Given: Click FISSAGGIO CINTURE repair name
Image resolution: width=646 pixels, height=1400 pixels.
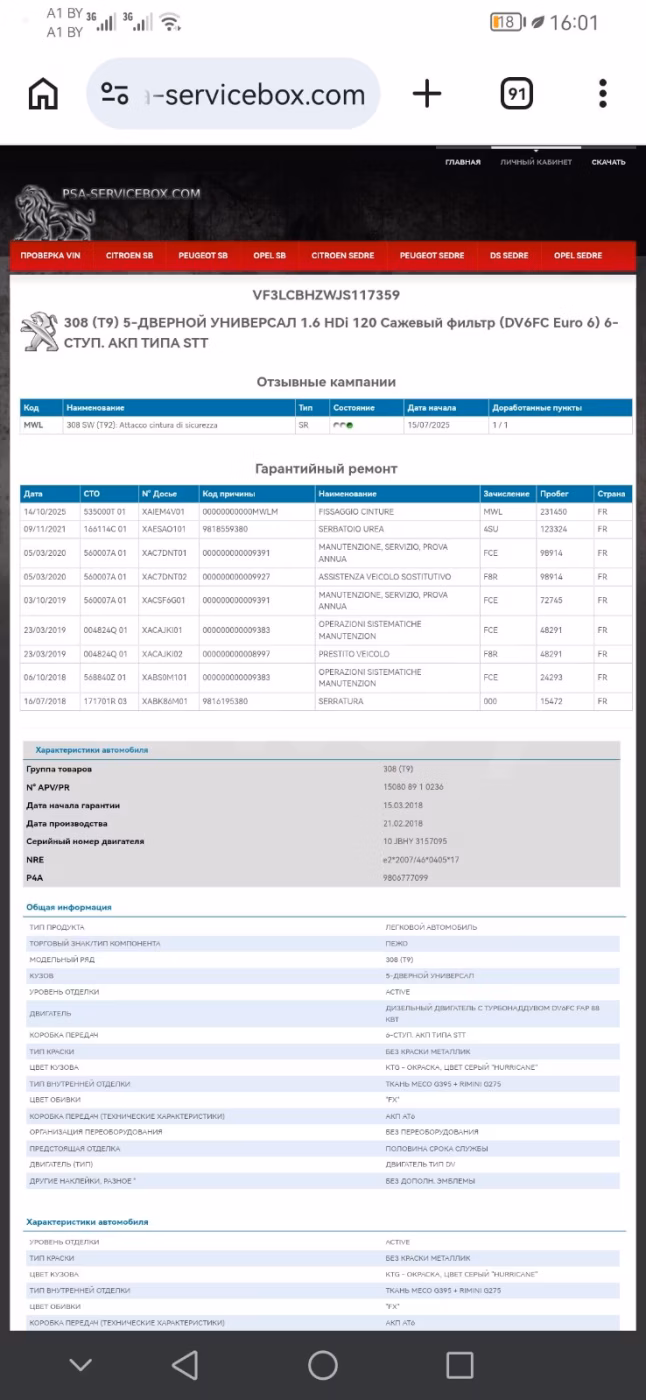Looking at the screenshot, I should click(x=356, y=511).
